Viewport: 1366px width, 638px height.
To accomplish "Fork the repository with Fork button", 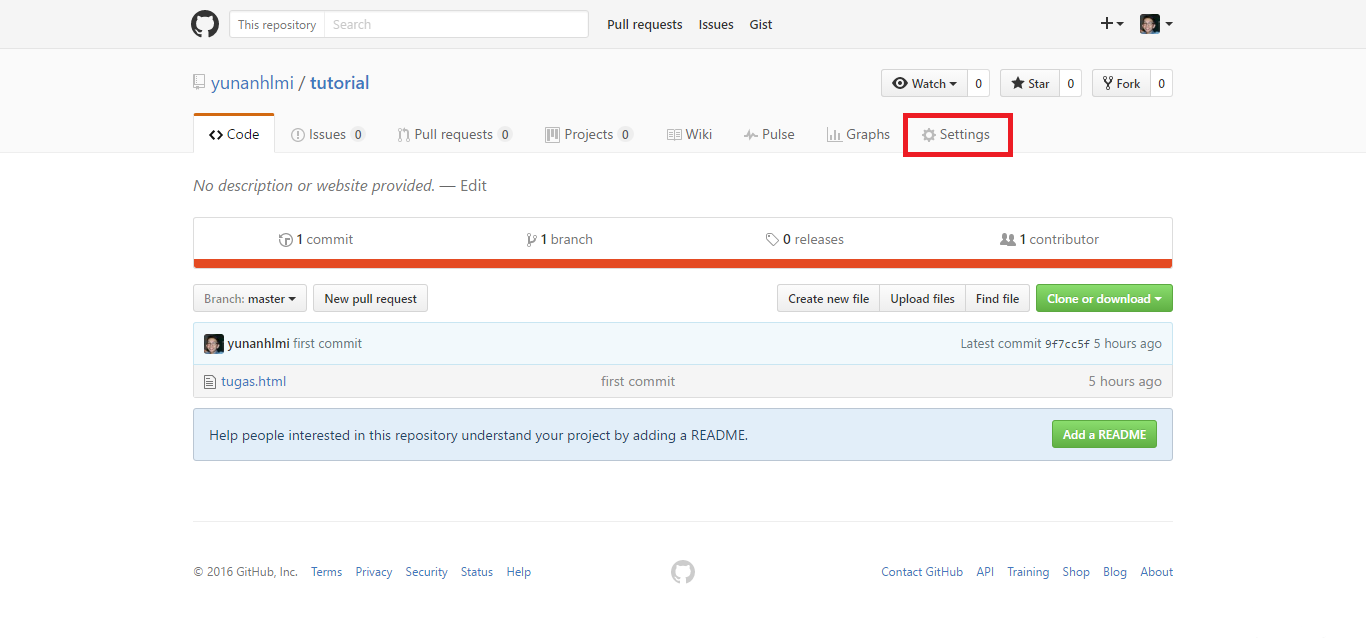I will [1121, 83].
